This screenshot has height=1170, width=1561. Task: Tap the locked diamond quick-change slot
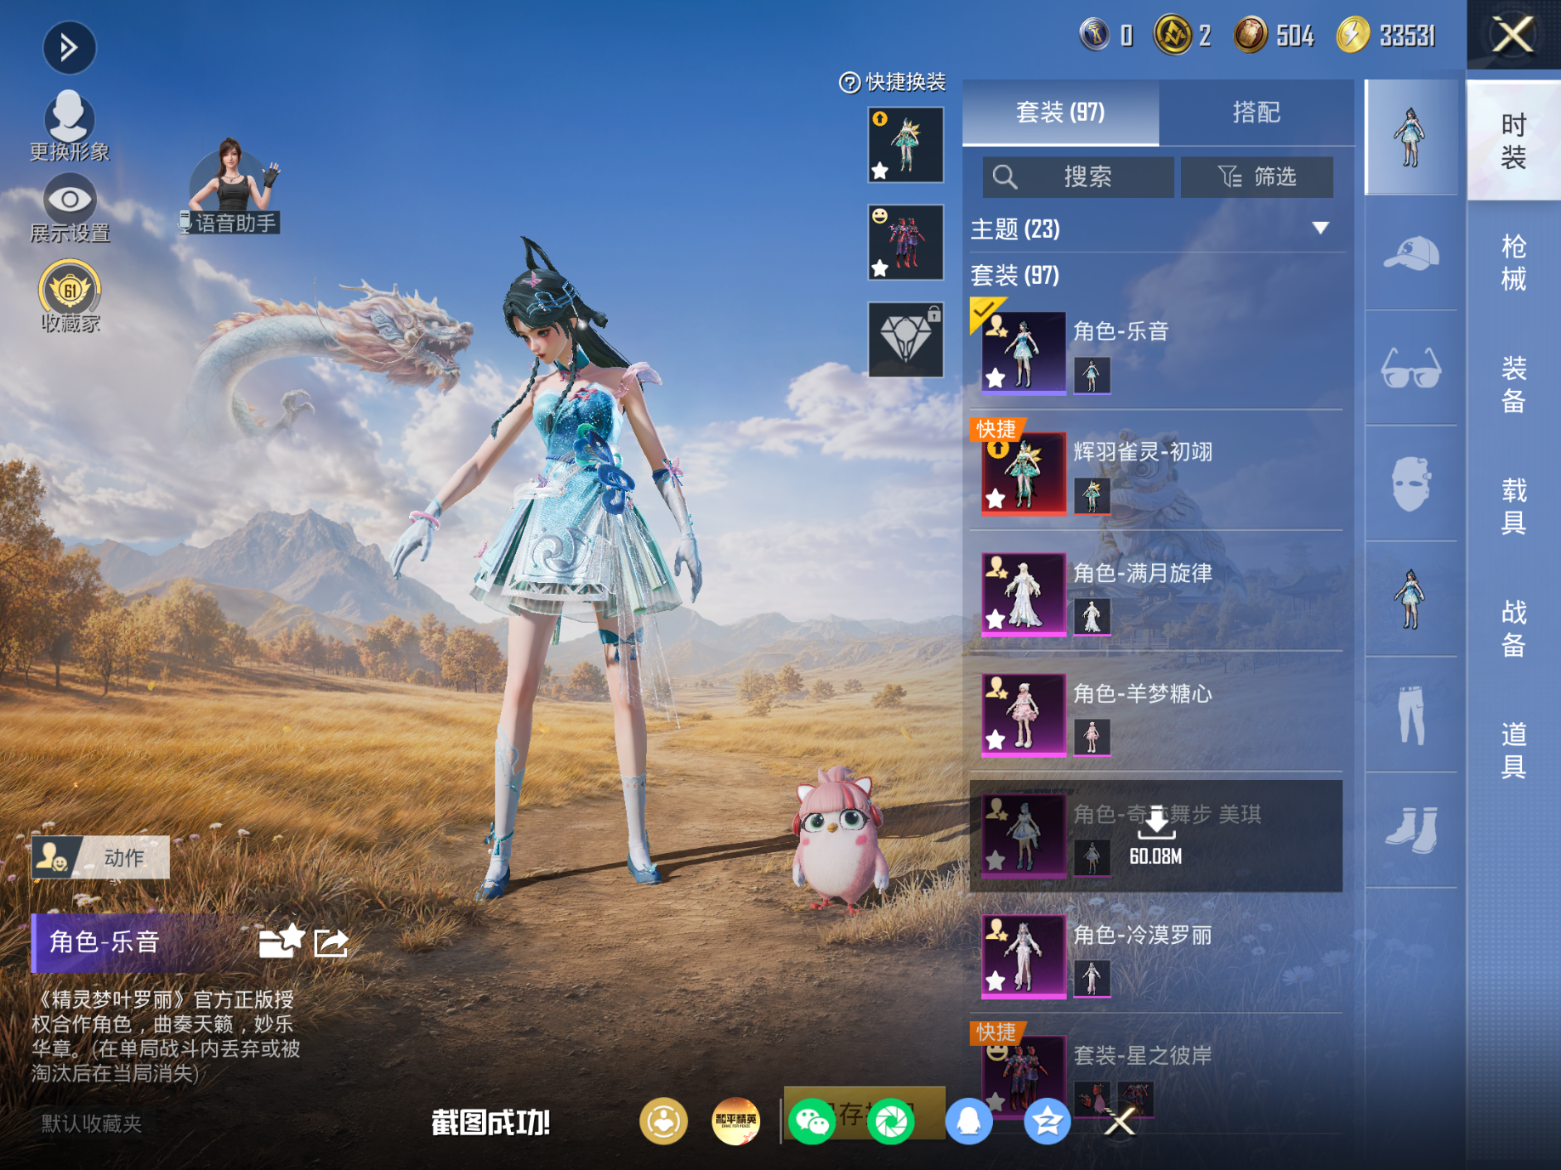tap(906, 340)
